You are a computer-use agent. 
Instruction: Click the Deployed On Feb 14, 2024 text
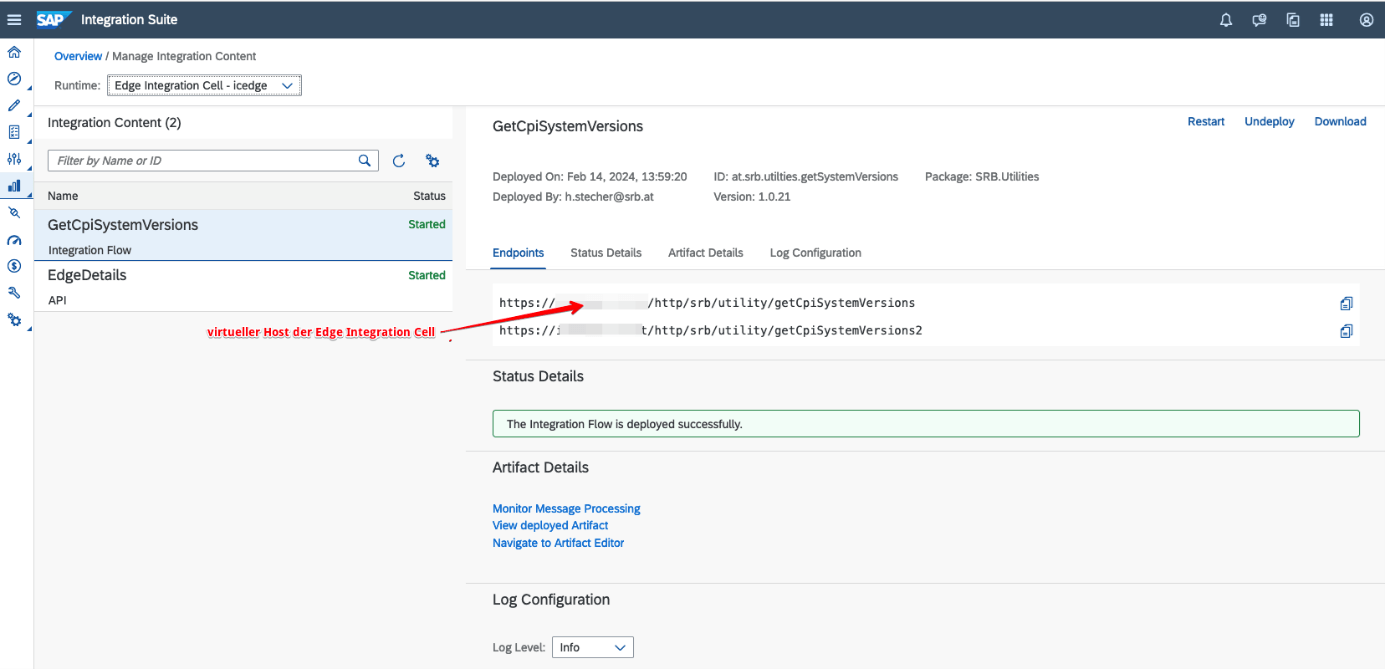tap(590, 177)
